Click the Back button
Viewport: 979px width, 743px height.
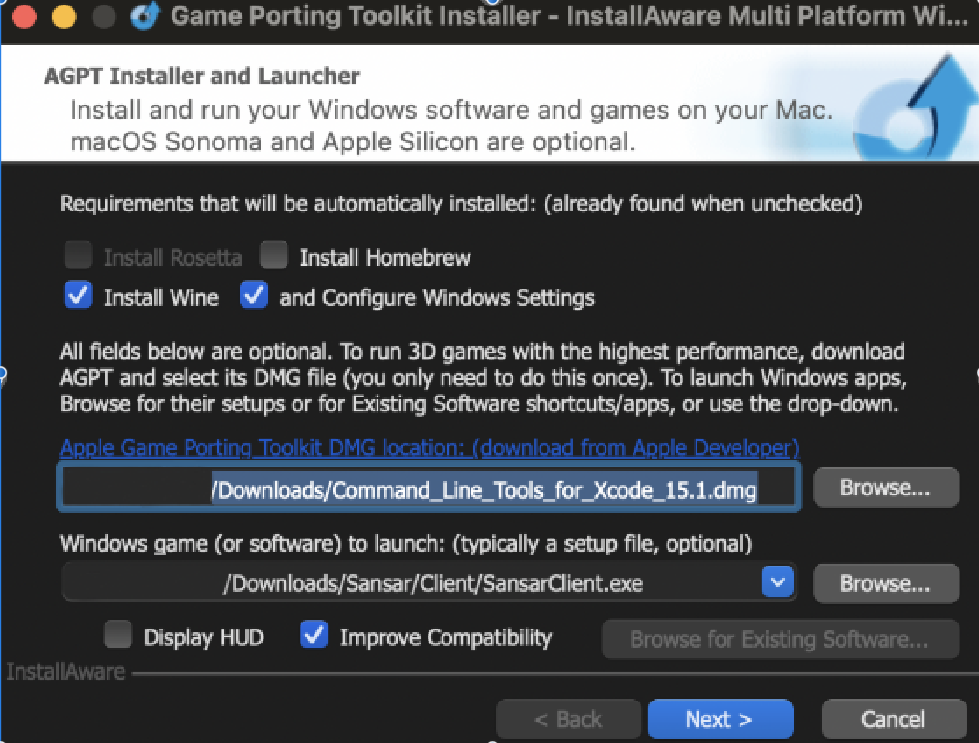567,719
